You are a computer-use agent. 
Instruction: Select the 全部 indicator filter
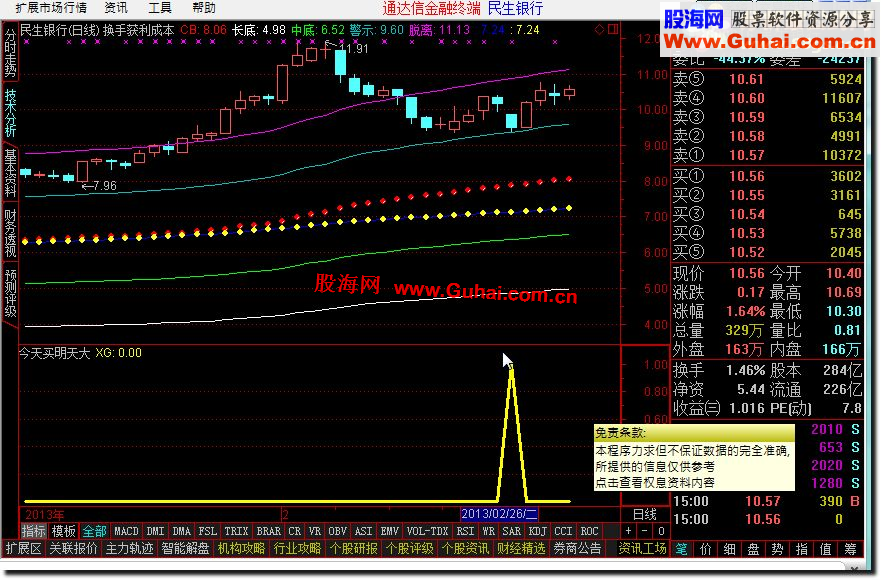click(94, 531)
